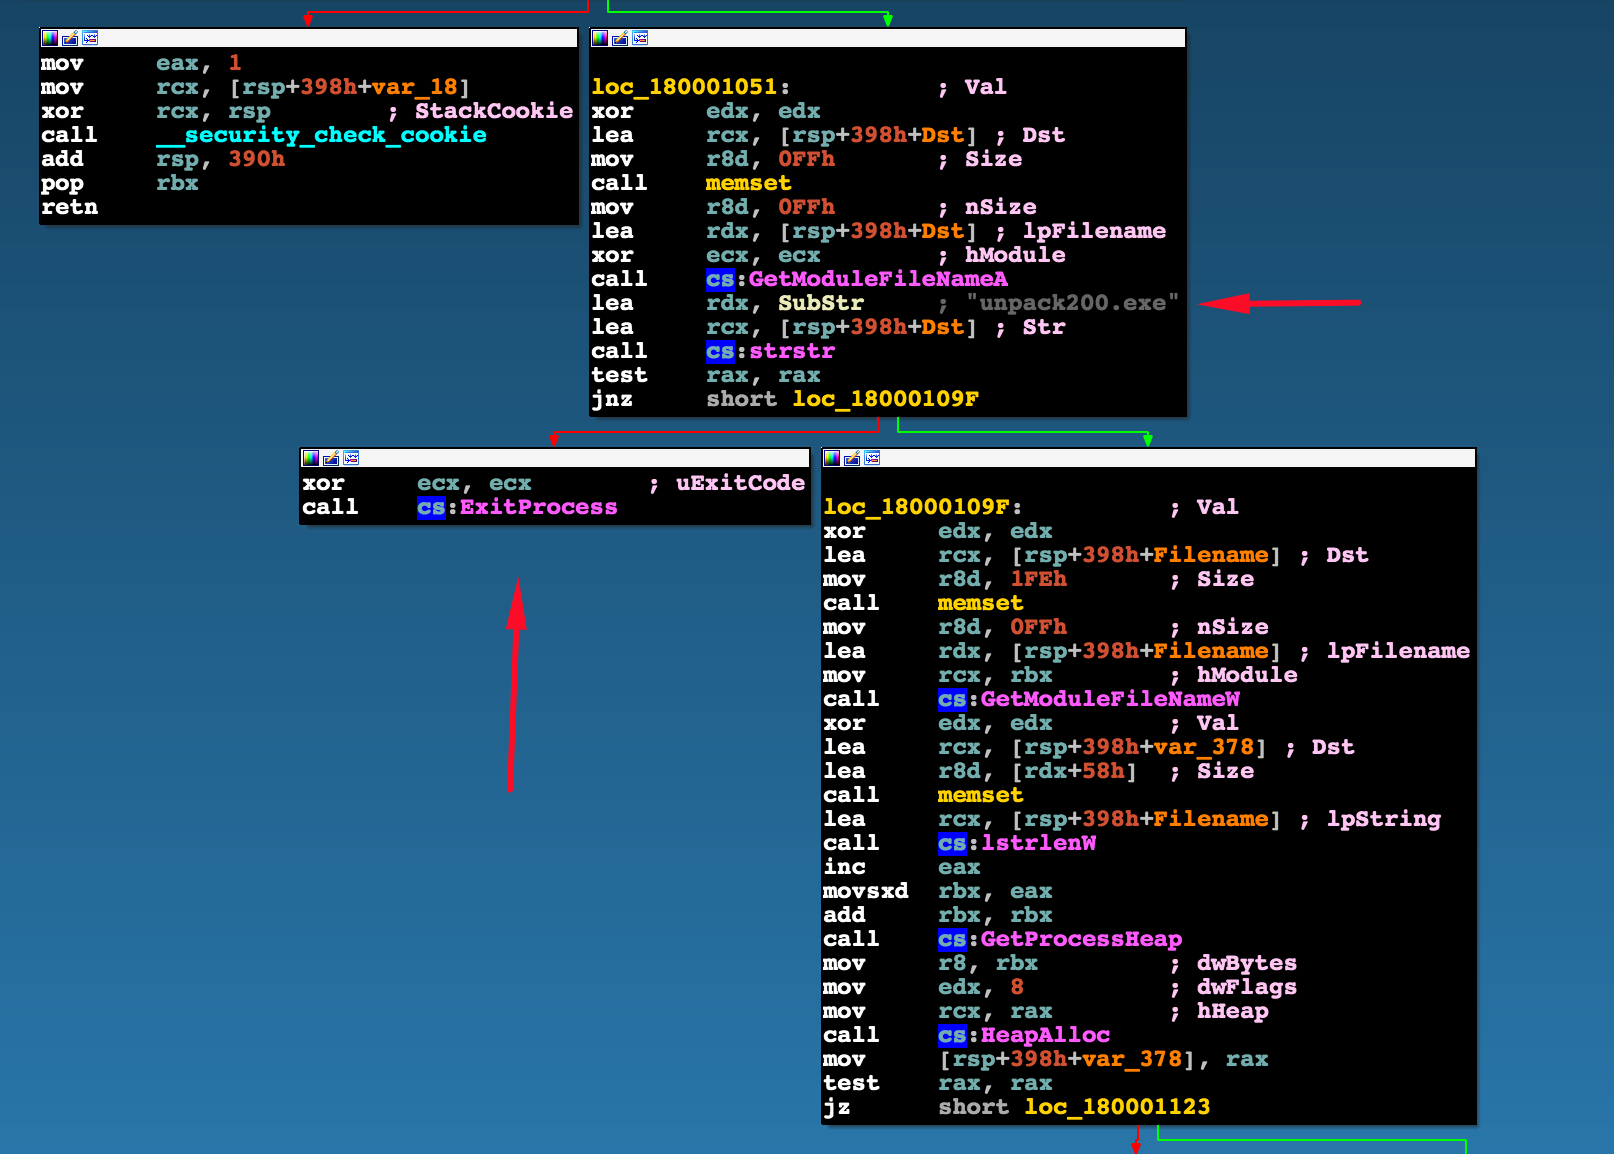Viewport: 1614px width, 1154px height.
Task: Click mov eax, 1 instruction
Action: point(141,63)
